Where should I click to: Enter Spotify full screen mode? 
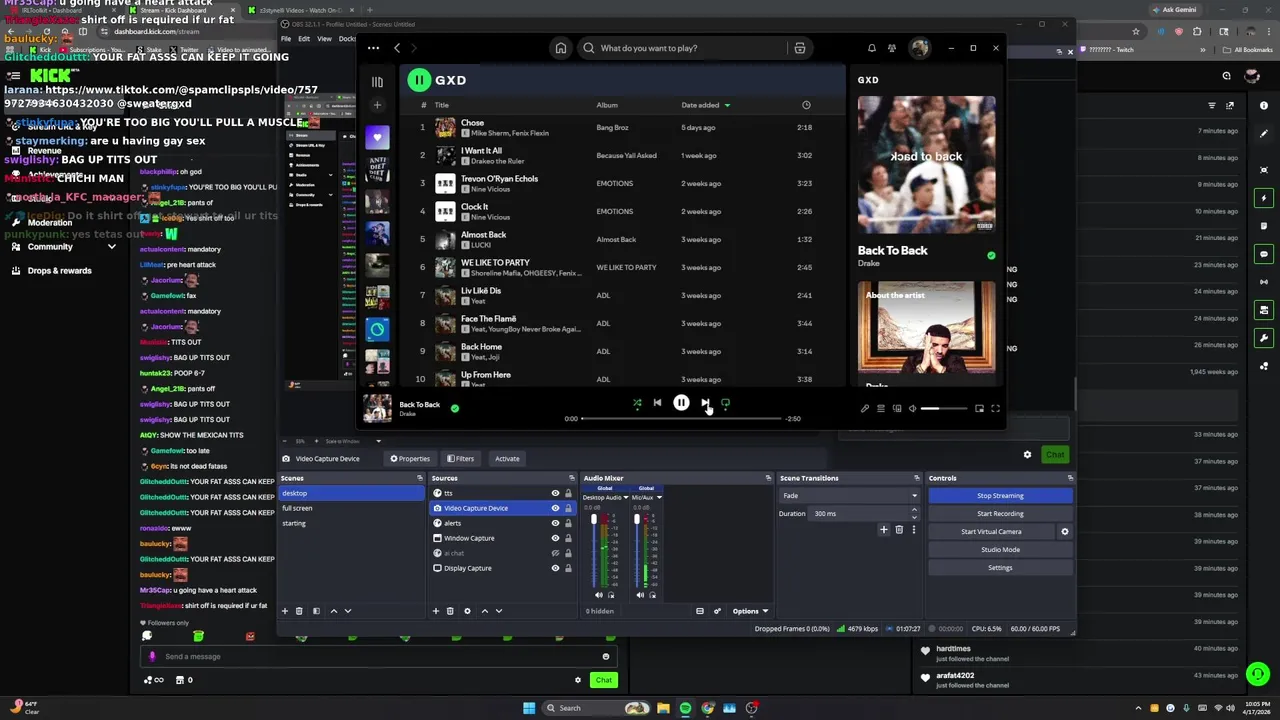coord(995,408)
